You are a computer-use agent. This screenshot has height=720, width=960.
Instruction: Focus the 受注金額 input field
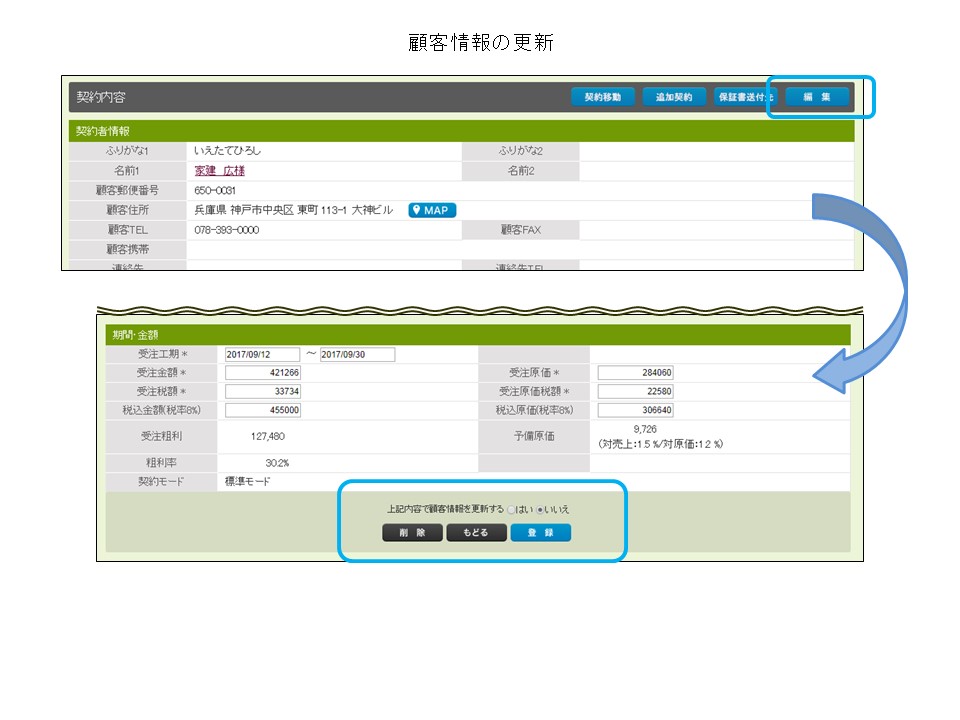tap(262, 373)
